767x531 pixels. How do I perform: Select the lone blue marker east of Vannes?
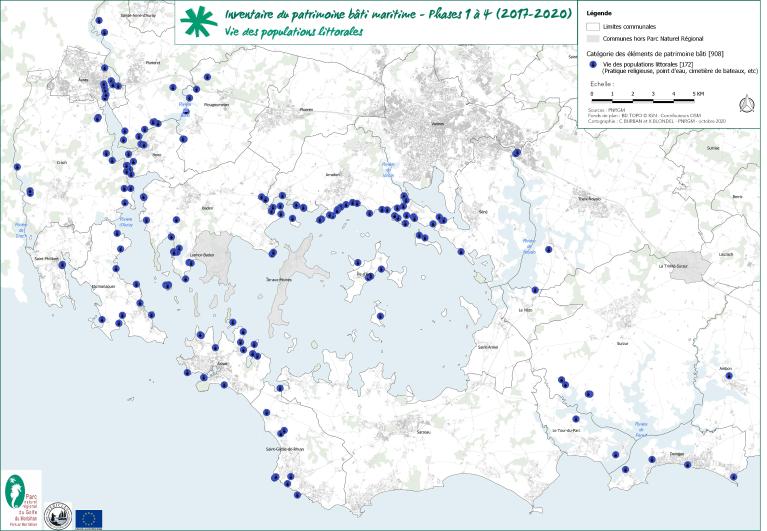(516, 153)
